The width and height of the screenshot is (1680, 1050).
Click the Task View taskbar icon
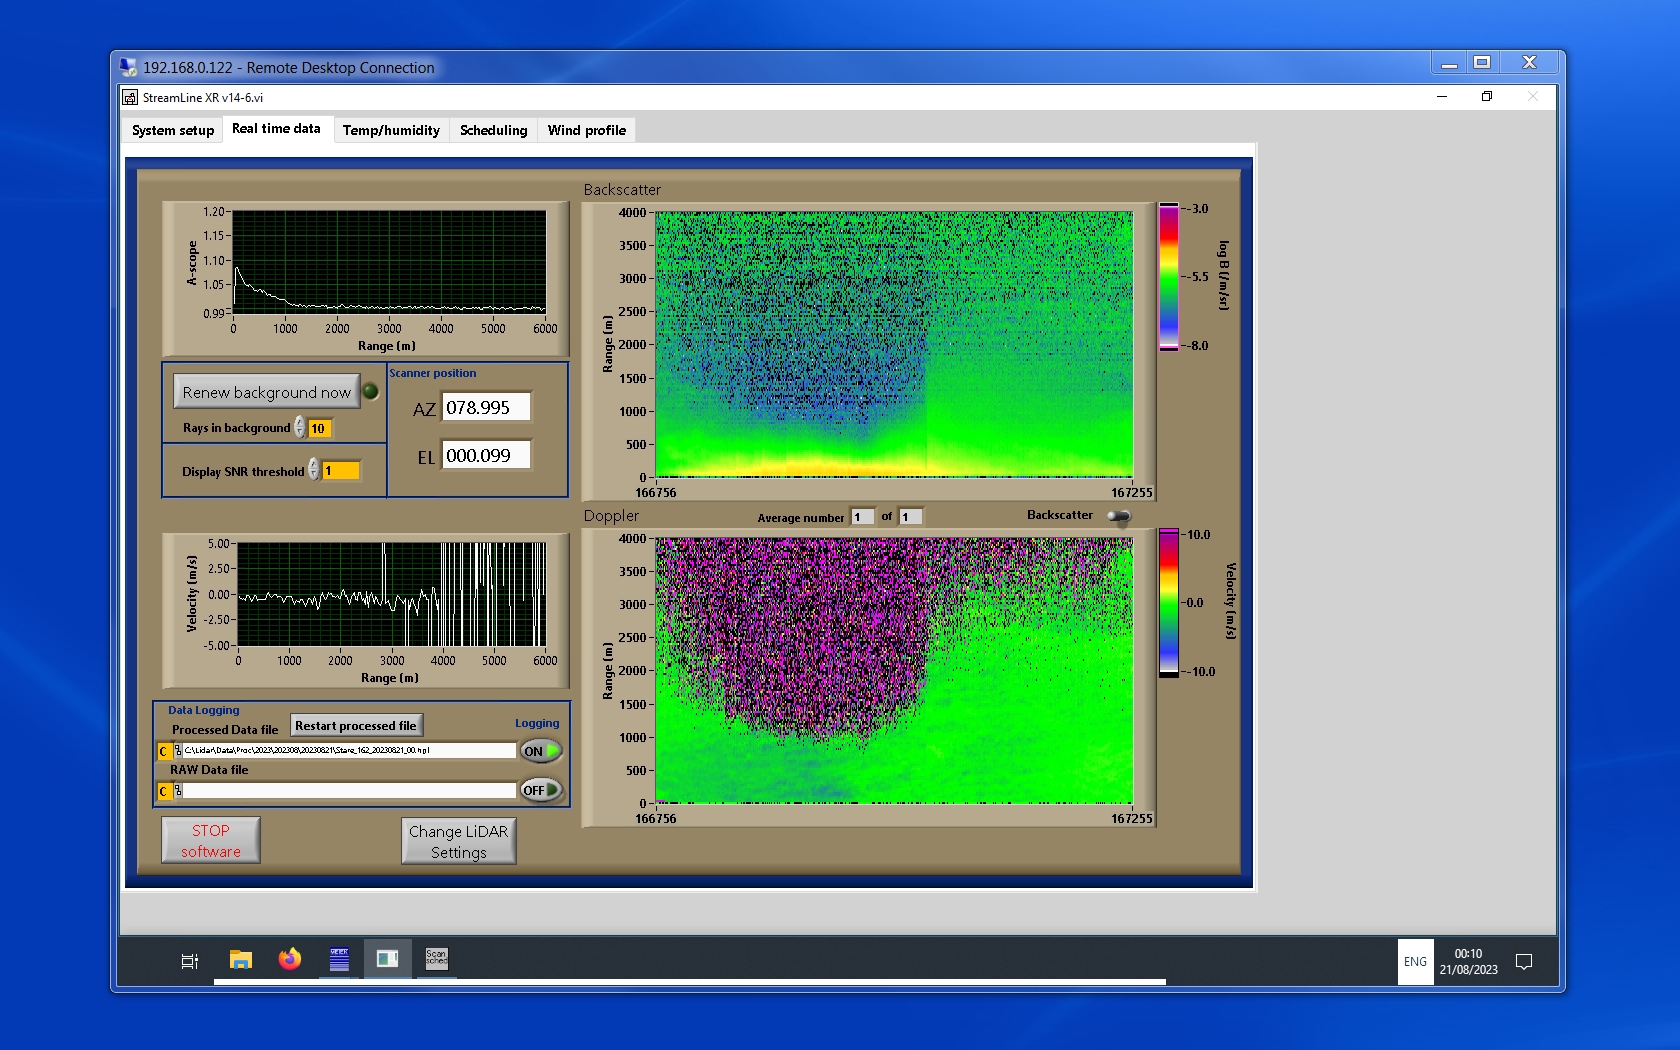(x=189, y=961)
